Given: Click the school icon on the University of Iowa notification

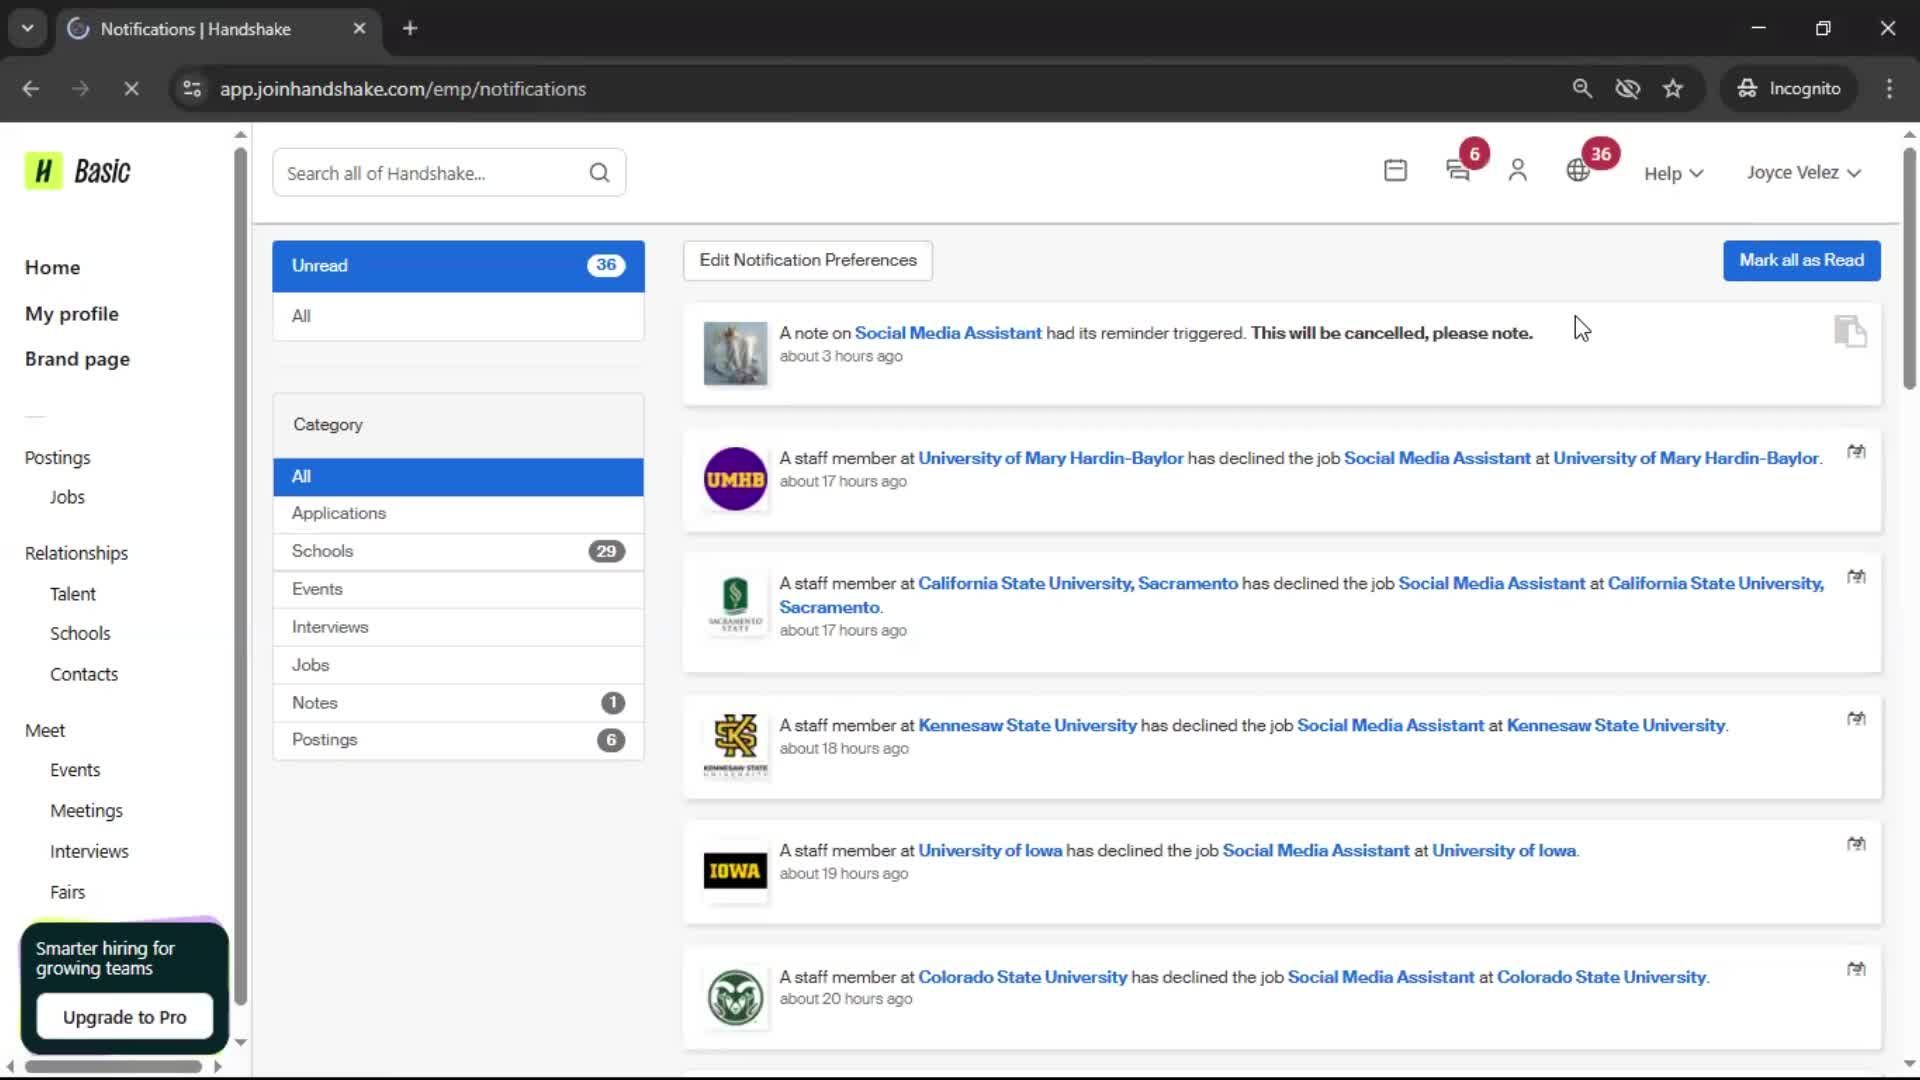Looking at the screenshot, I should click(1856, 844).
